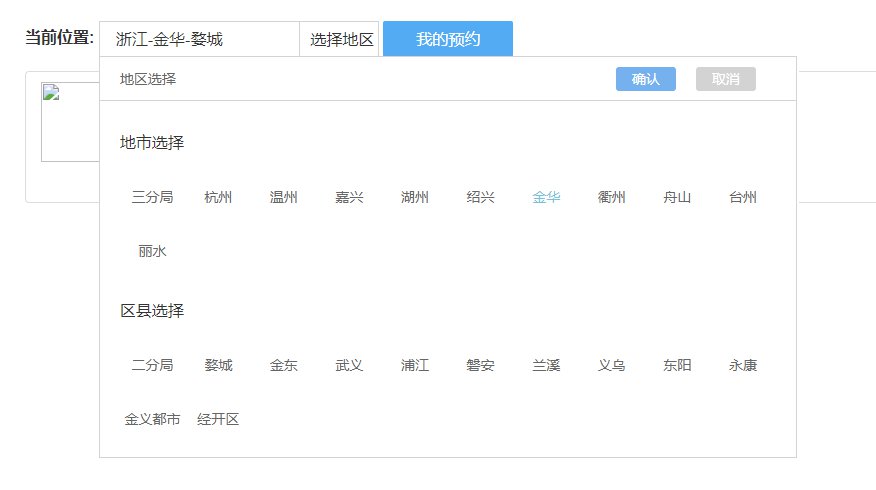Pick 义乌 from the district list
The image size is (876, 490).
pyautogui.click(x=612, y=365)
